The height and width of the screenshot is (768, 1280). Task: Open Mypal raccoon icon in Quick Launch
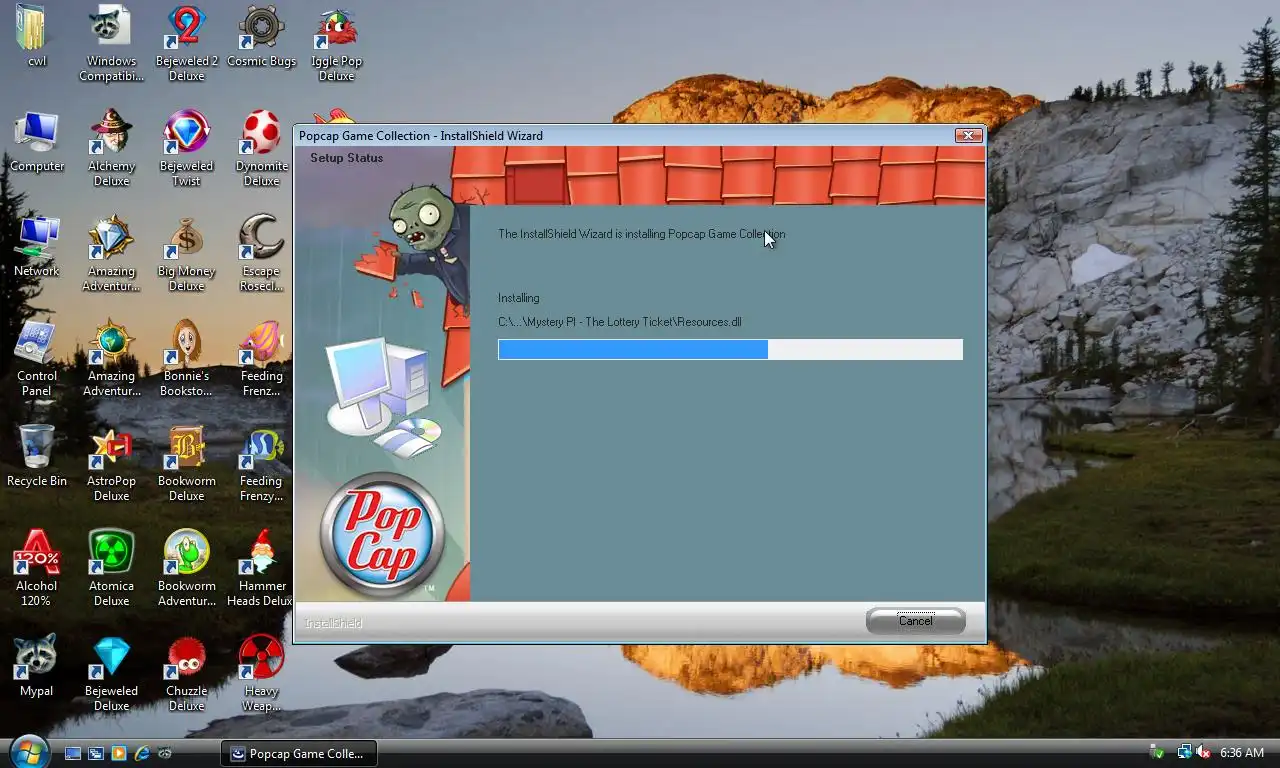tap(165, 753)
